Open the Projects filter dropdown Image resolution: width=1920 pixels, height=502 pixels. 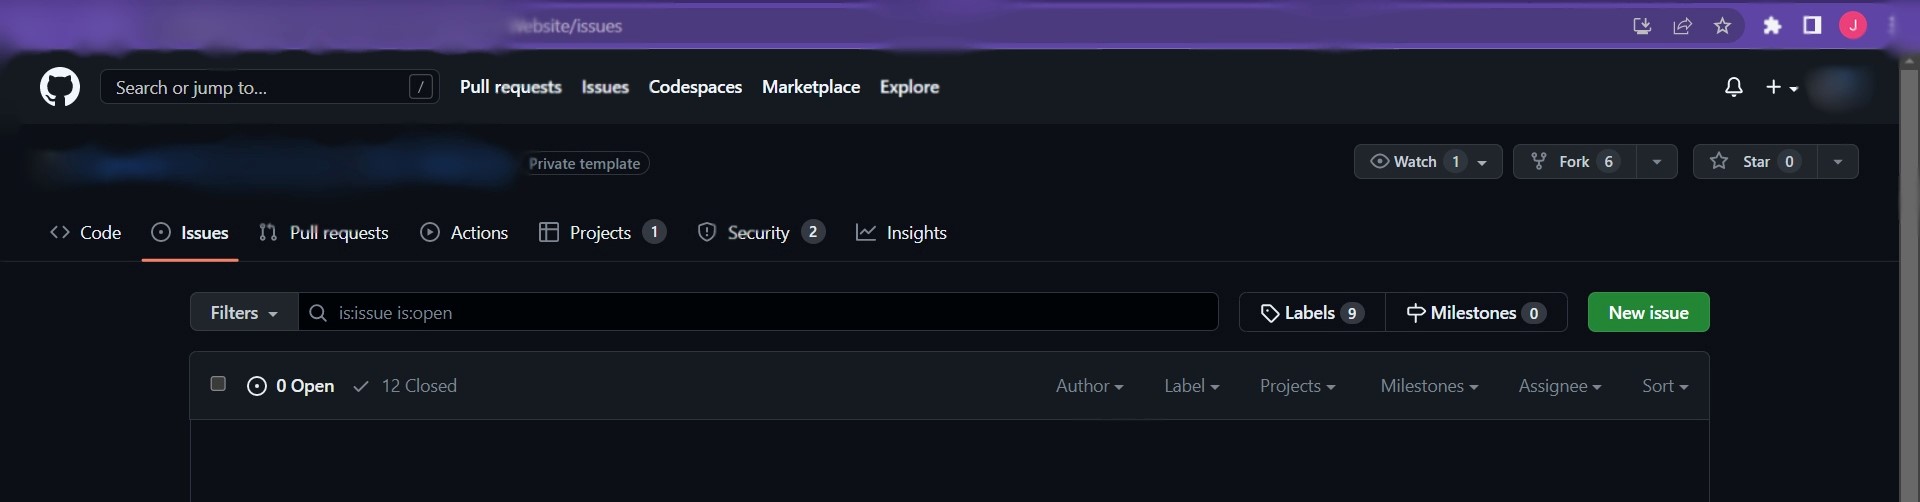(x=1297, y=386)
